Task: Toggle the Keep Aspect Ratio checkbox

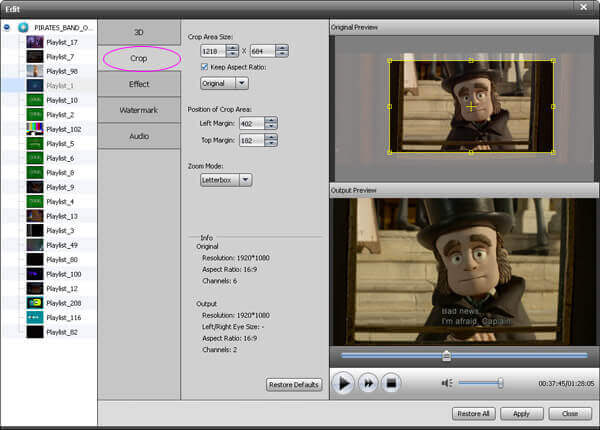Action: [x=204, y=67]
